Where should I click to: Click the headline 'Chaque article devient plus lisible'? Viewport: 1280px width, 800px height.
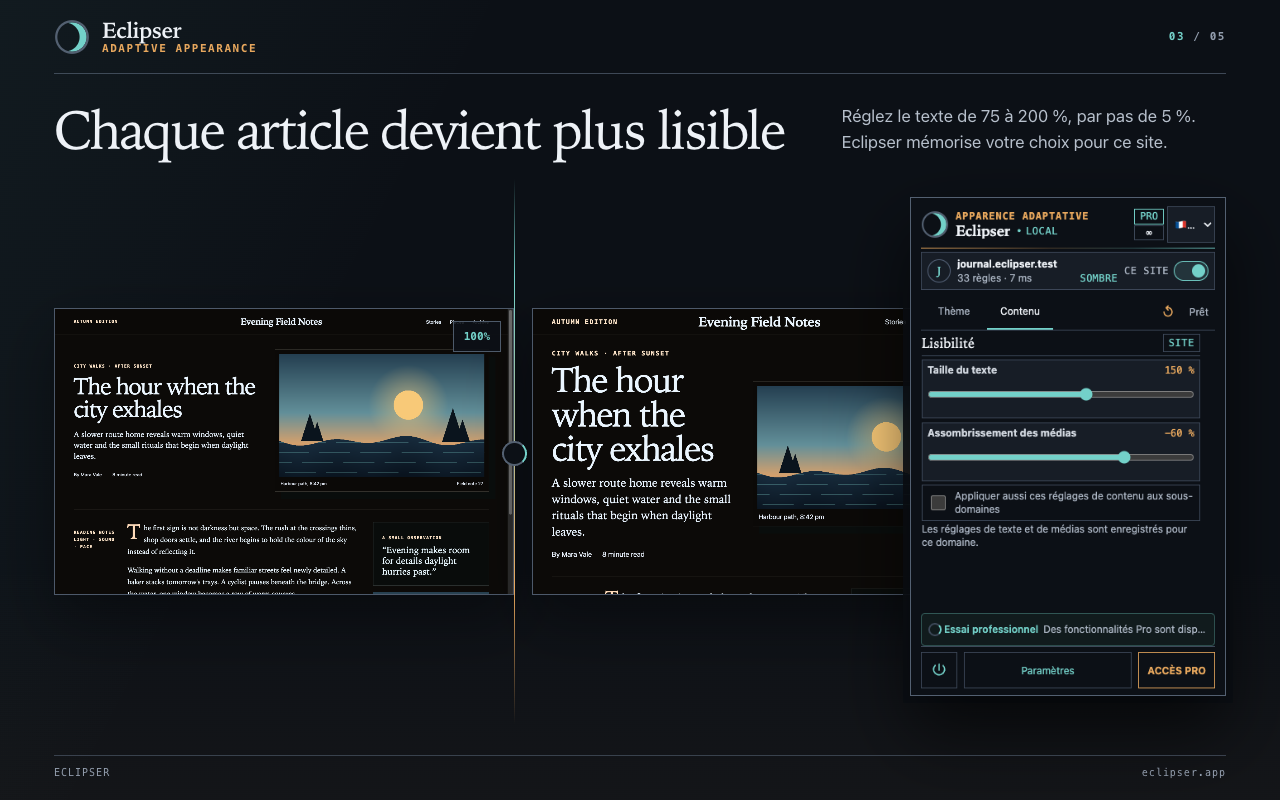pos(420,131)
